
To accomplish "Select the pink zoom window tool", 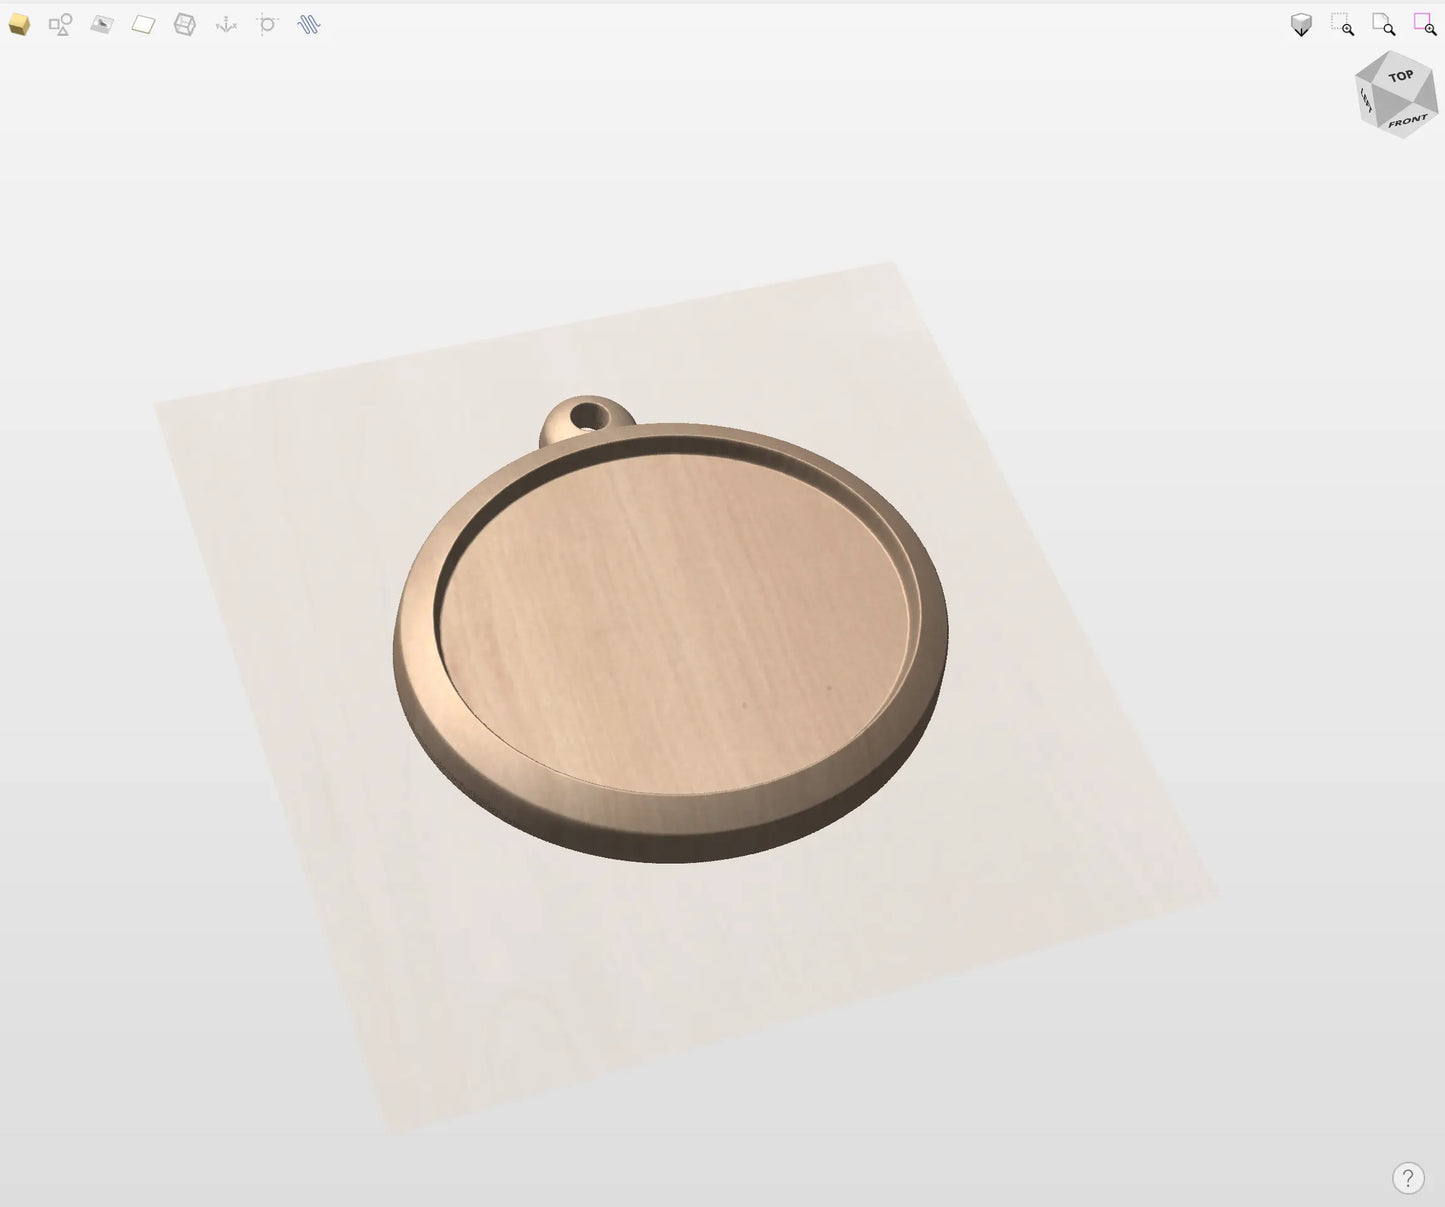I will [1424, 22].
